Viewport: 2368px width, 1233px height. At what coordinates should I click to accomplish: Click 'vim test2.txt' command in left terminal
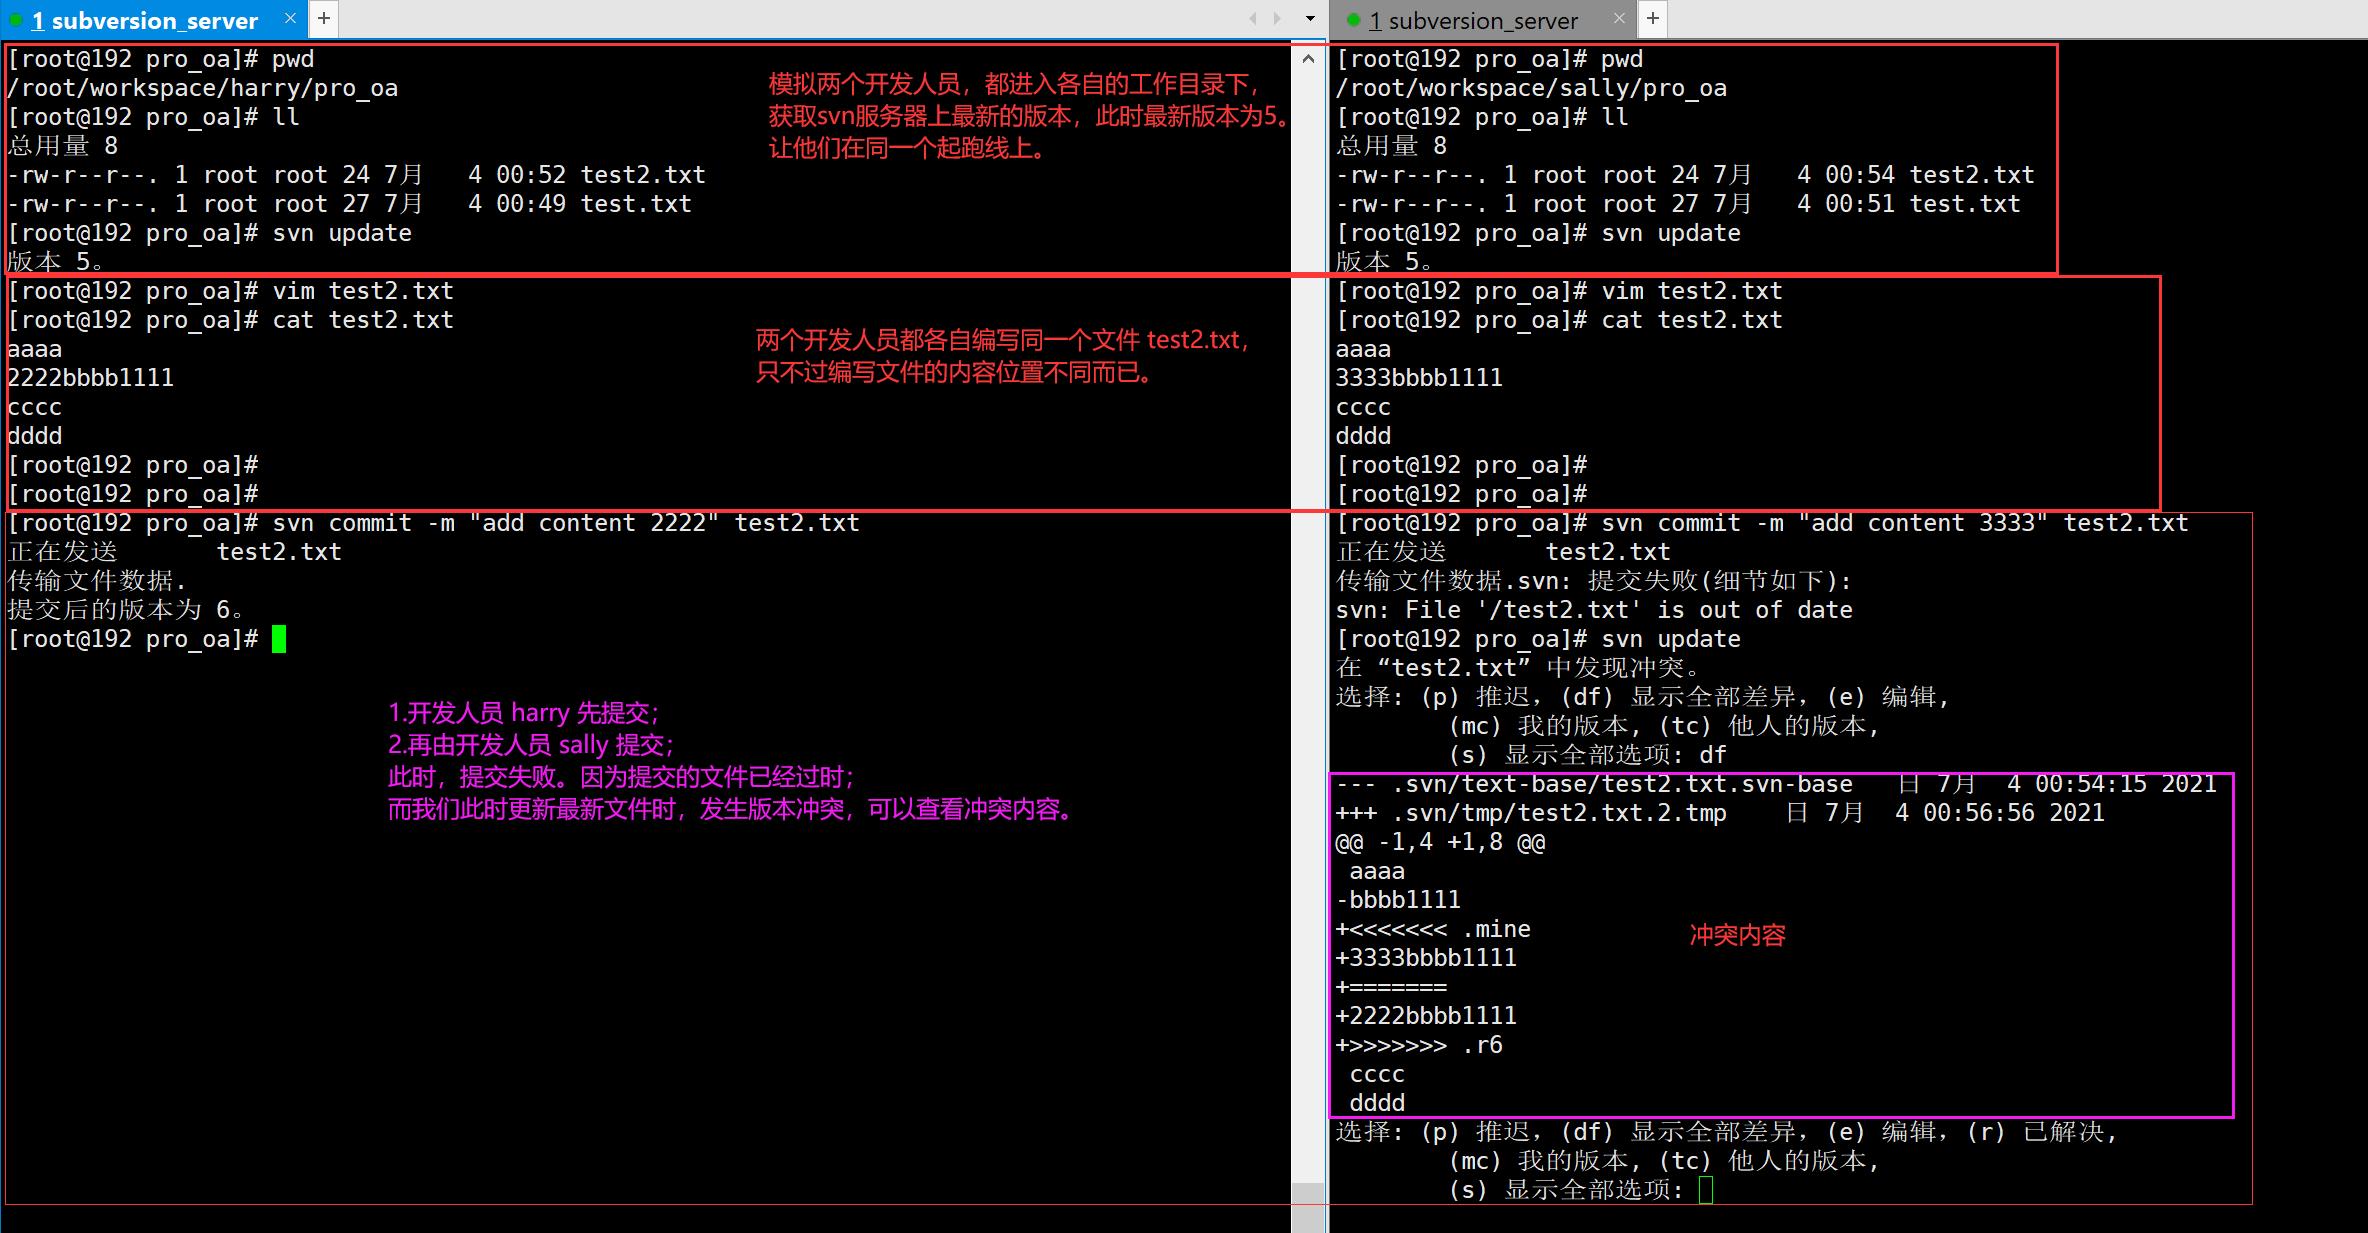click(363, 291)
